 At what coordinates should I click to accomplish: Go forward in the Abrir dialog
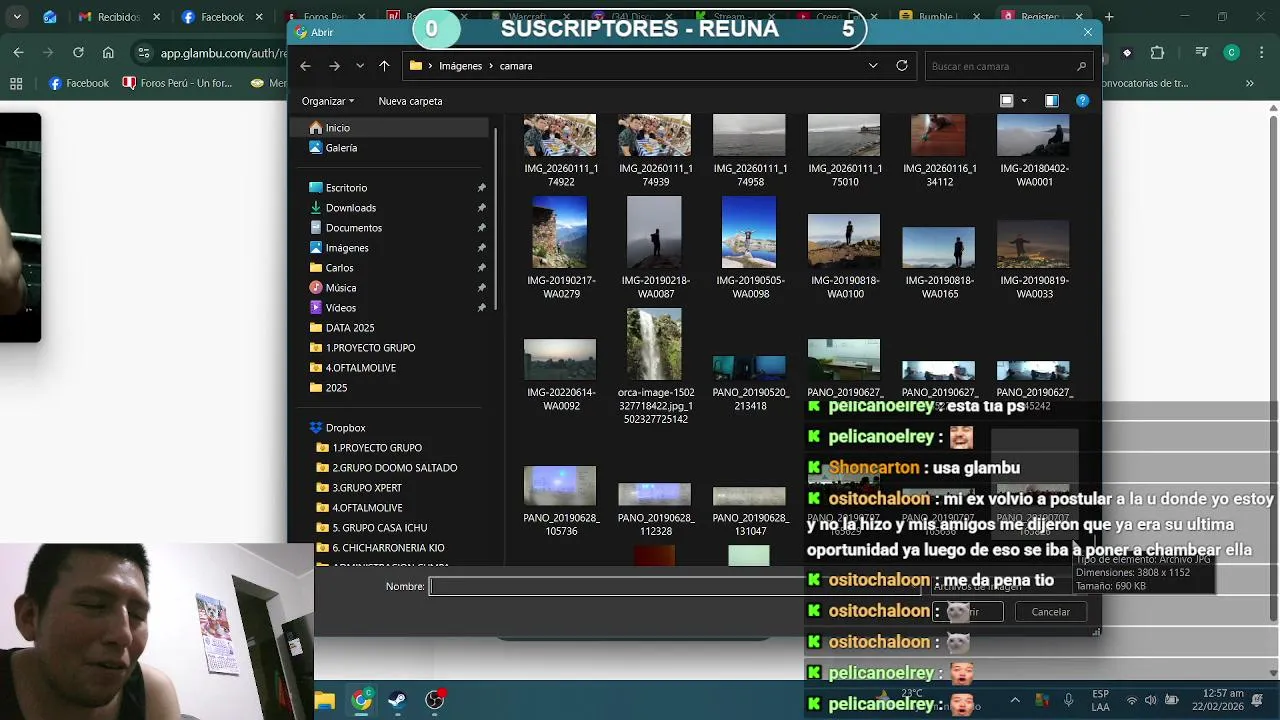tap(334, 66)
